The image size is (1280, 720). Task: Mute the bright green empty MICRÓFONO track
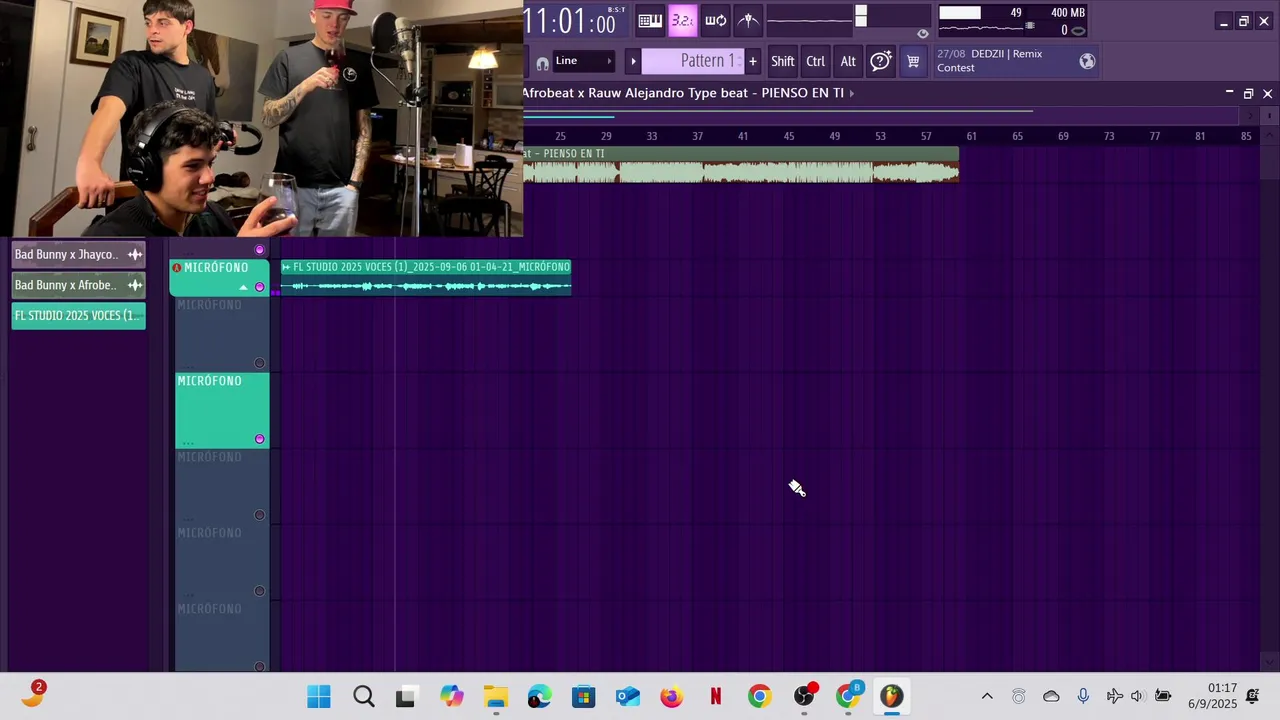click(260, 439)
